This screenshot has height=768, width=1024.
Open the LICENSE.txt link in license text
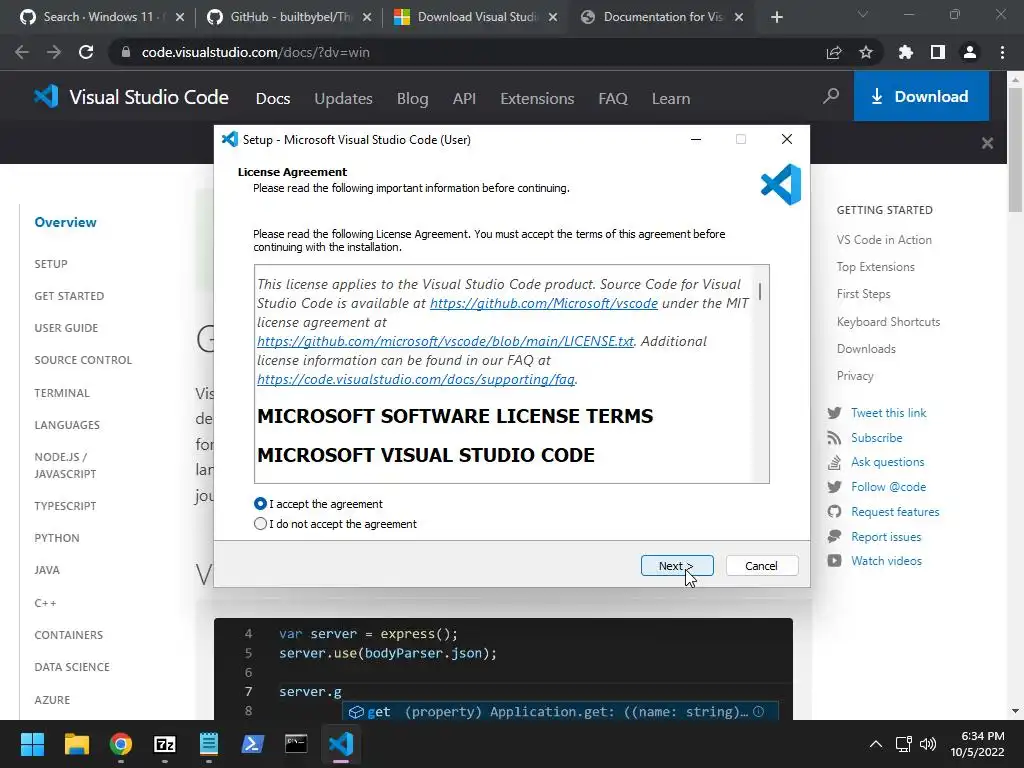tap(445, 341)
